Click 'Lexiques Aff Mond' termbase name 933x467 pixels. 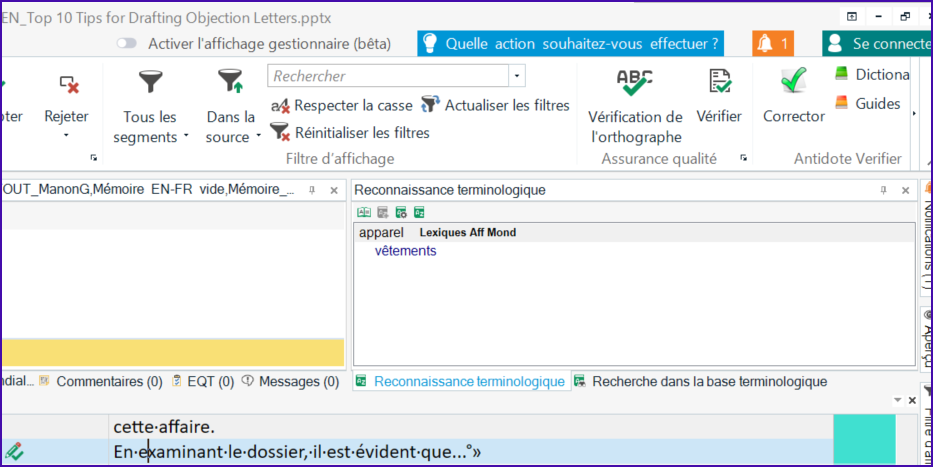[x=468, y=233]
